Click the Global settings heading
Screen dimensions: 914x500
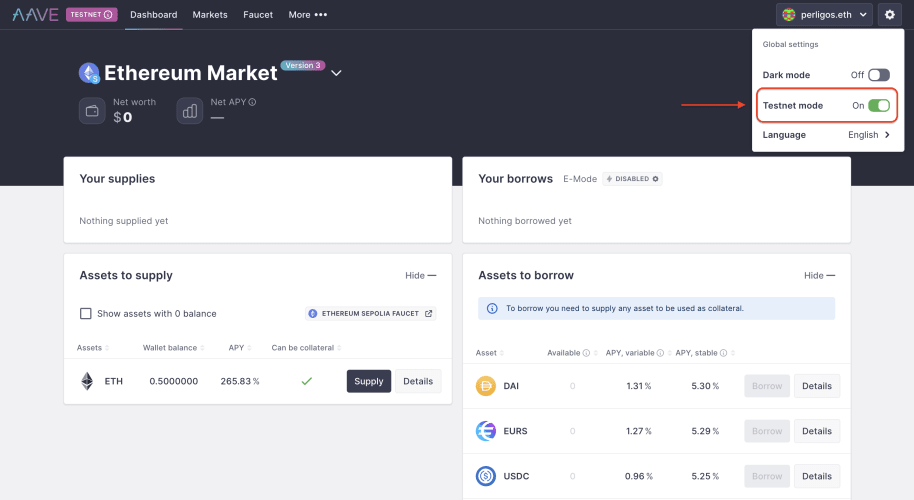pyautogui.click(x=790, y=44)
